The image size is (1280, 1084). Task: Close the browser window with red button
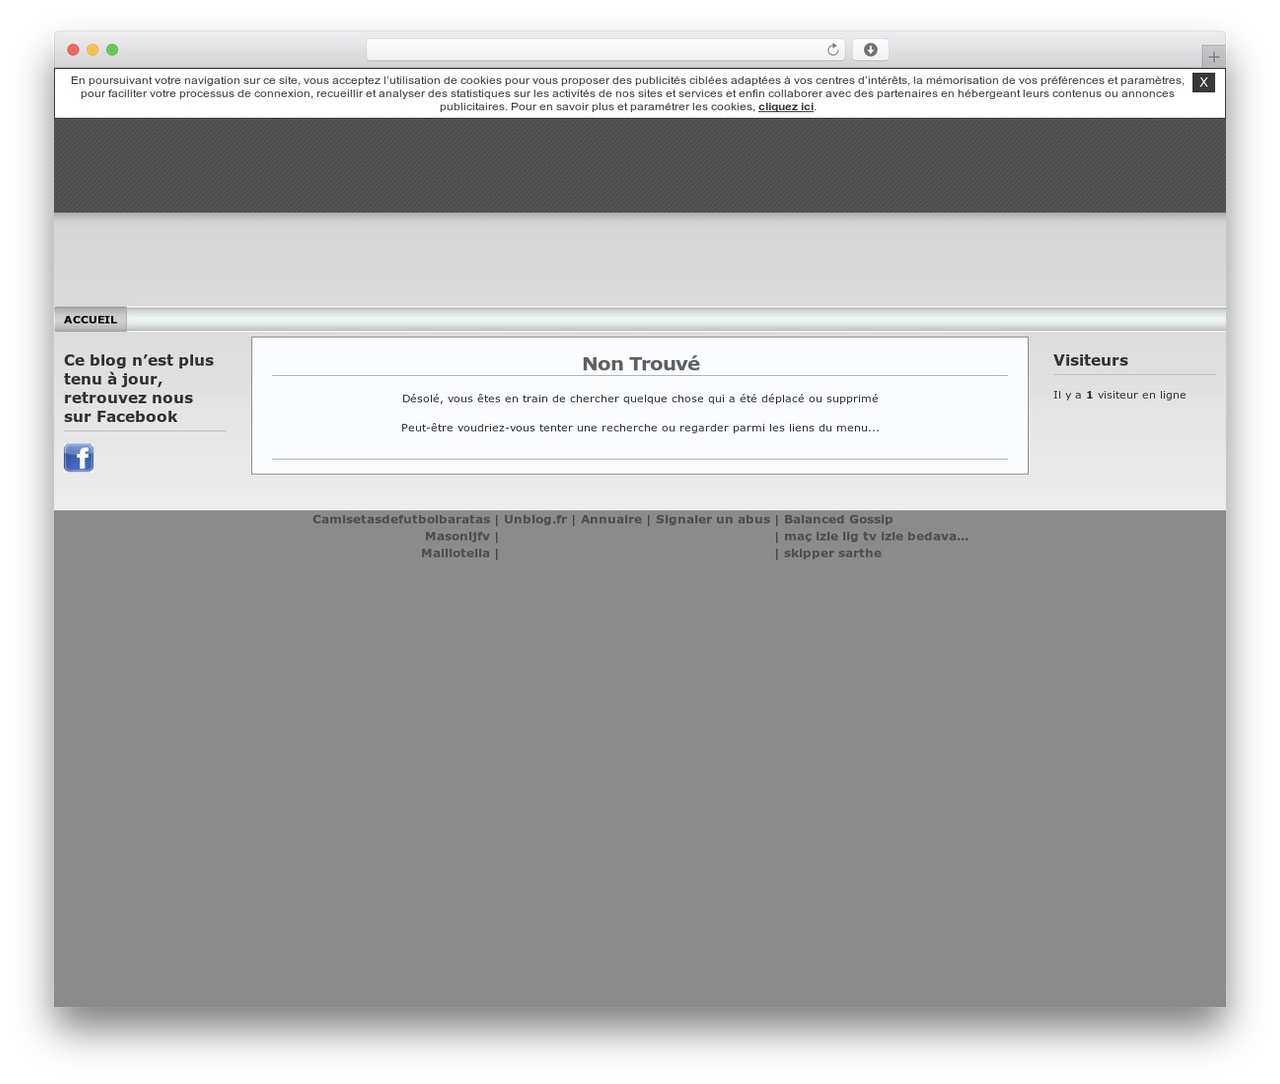tap(73, 50)
